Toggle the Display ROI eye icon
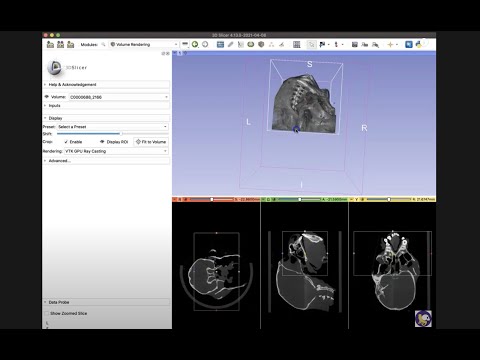Screen dimensions: 480x360 pos(102,142)
